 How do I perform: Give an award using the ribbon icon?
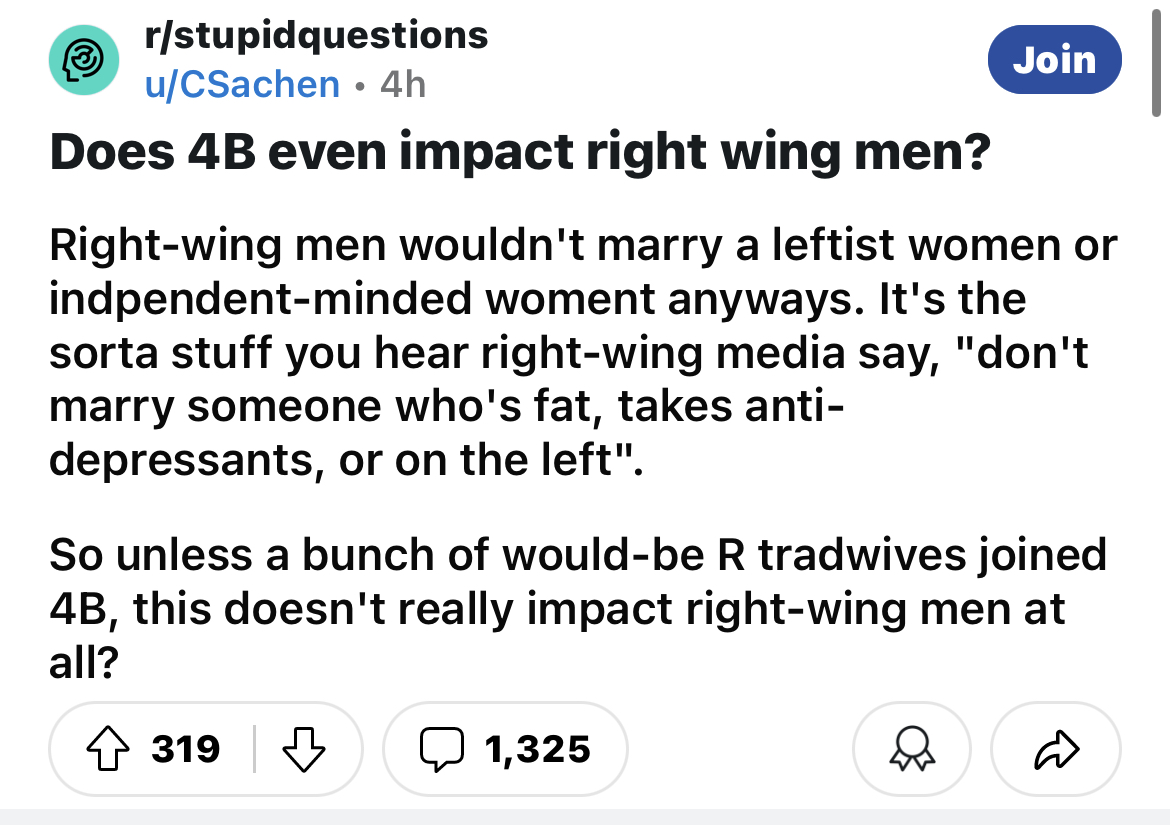pos(910,748)
